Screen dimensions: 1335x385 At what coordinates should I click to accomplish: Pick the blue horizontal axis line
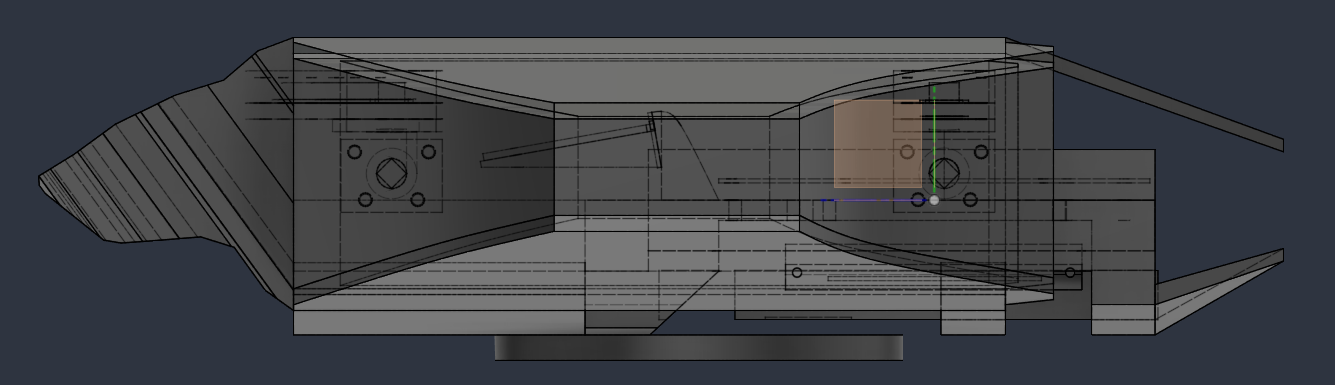pyautogui.click(x=875, y=200)
